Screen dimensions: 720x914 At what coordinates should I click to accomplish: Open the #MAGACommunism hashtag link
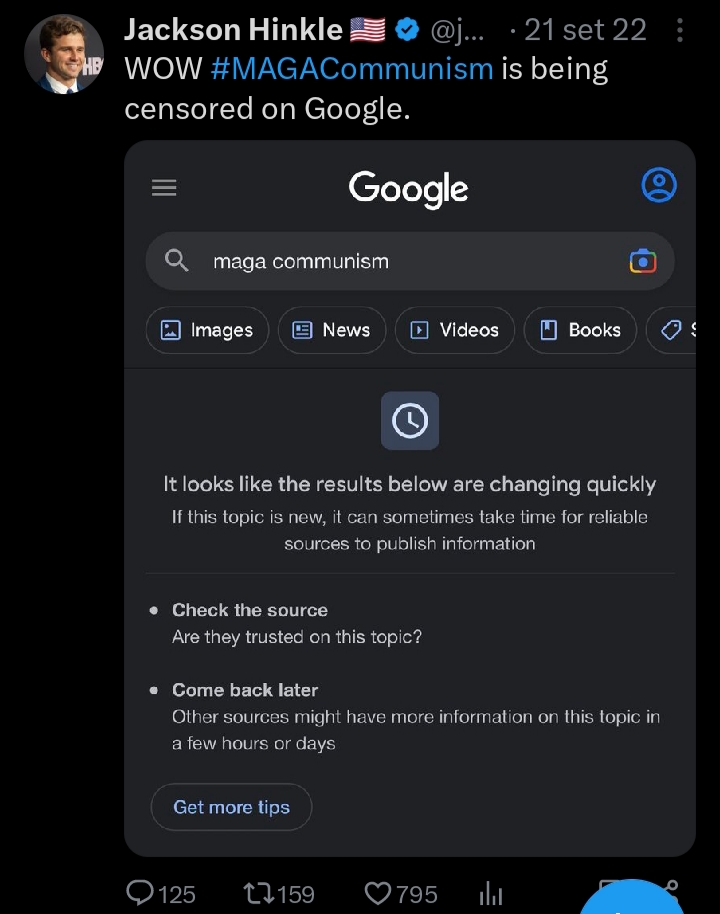[x=352, y=69]
